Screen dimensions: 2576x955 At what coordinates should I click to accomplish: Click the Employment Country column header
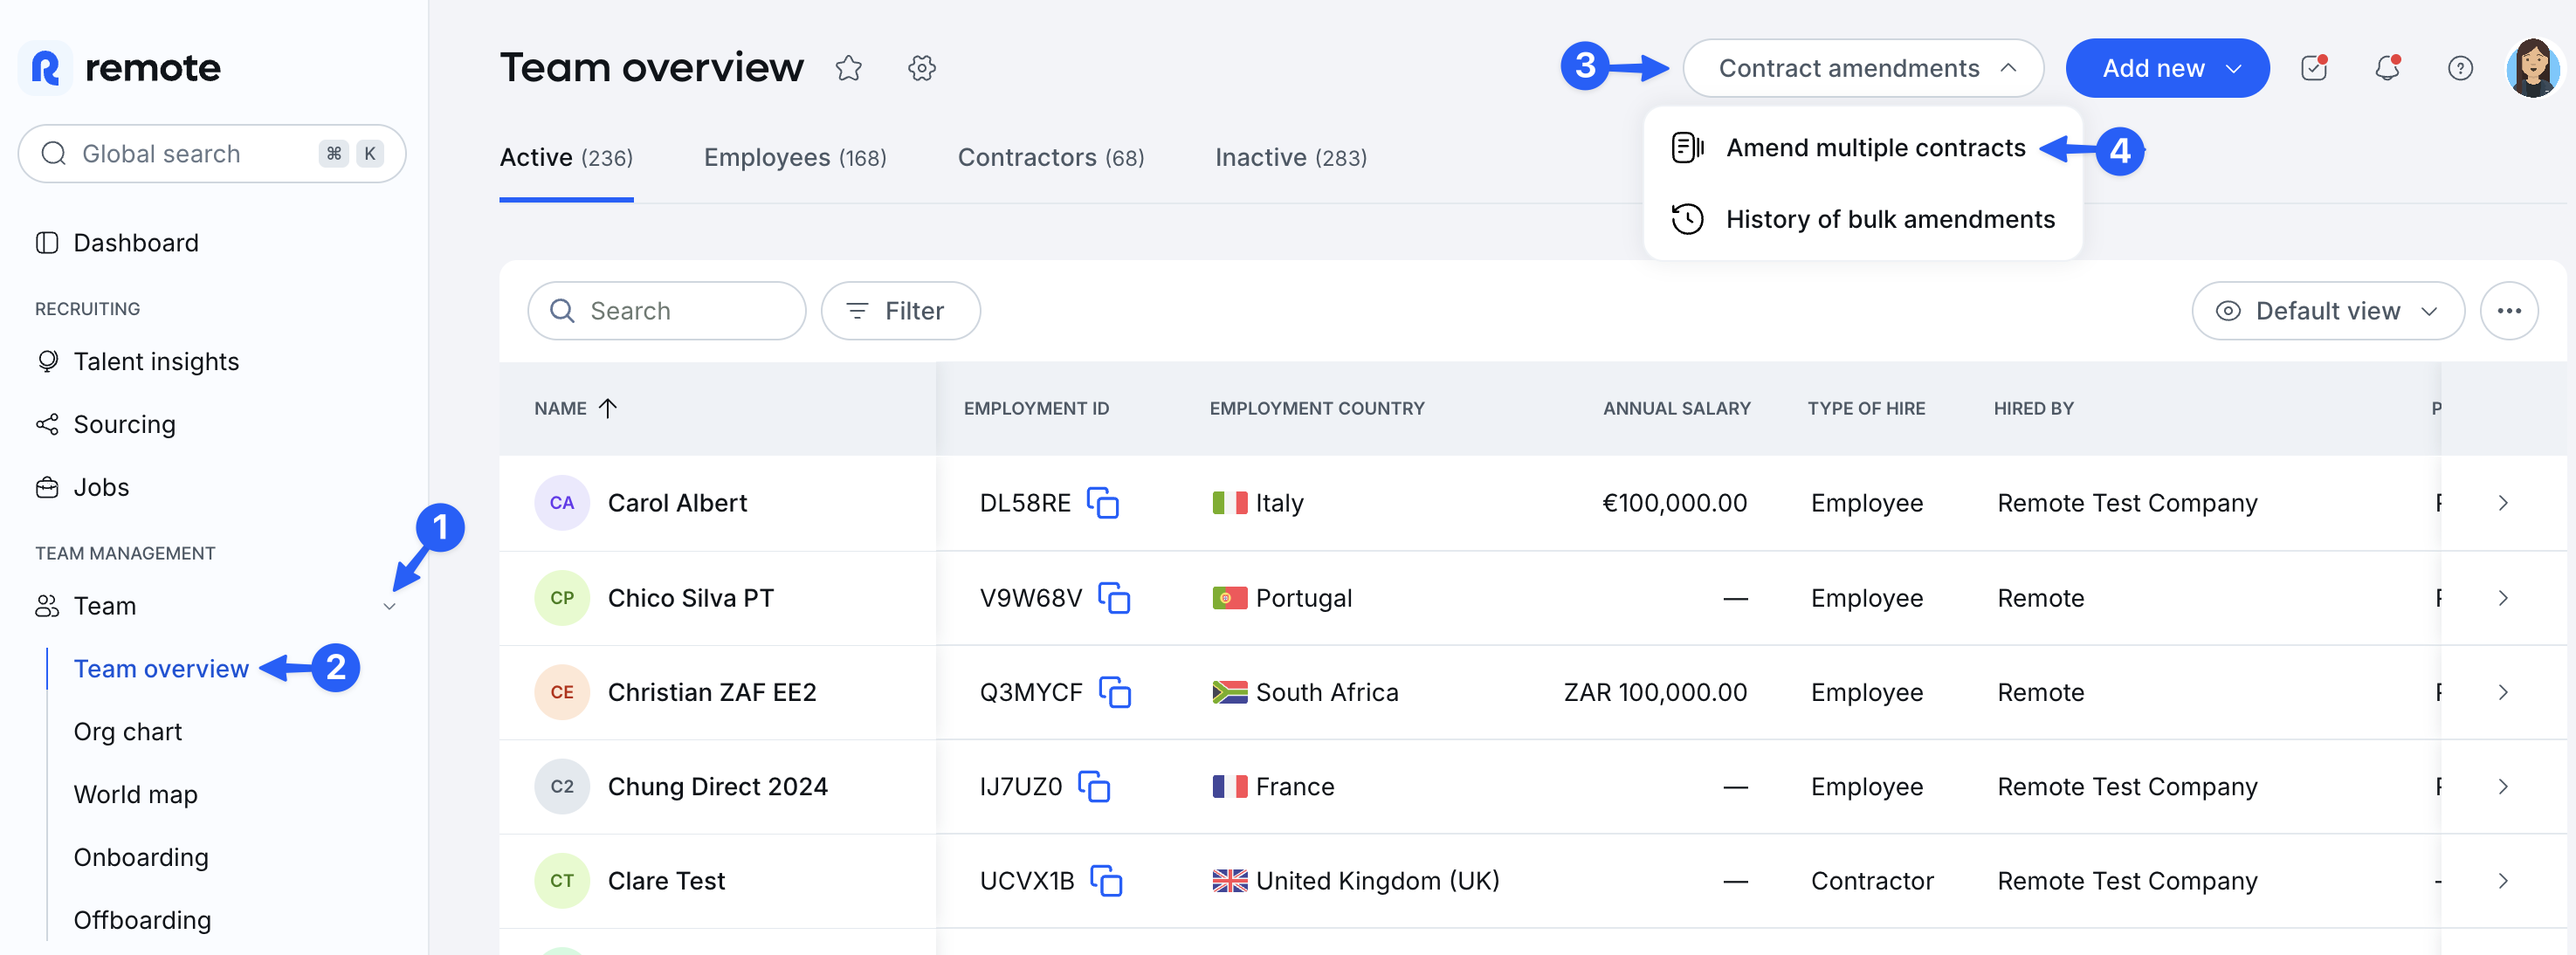[1317, 408]
